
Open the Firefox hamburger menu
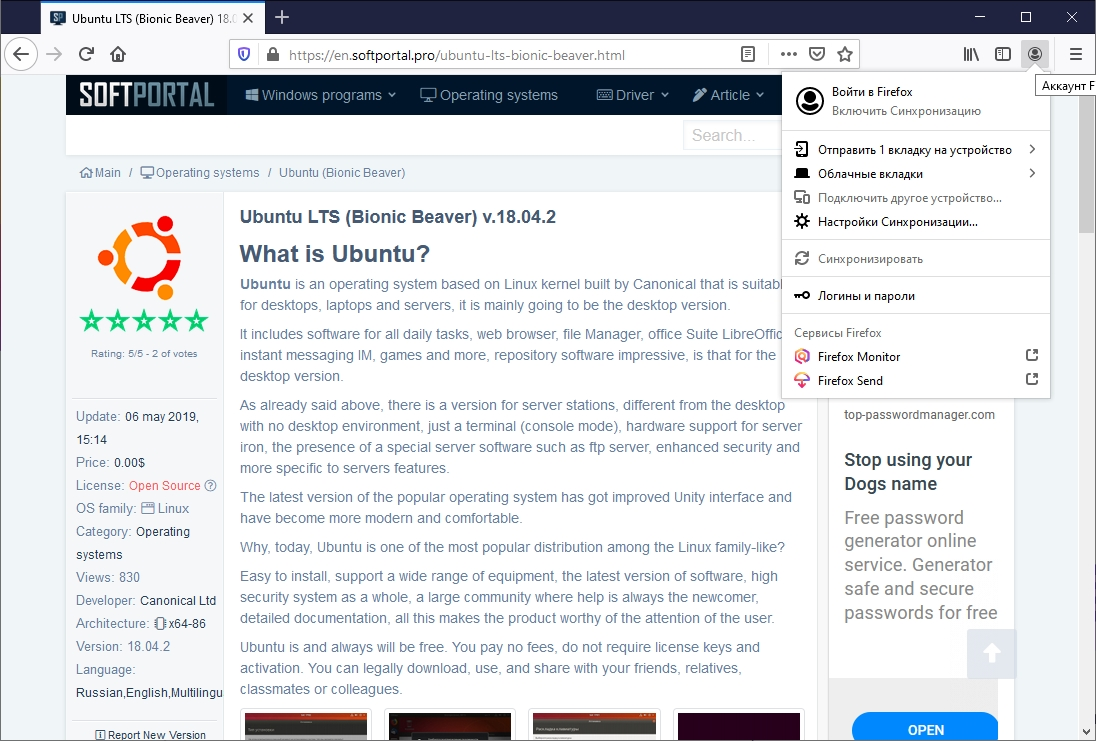point(1076,54)
